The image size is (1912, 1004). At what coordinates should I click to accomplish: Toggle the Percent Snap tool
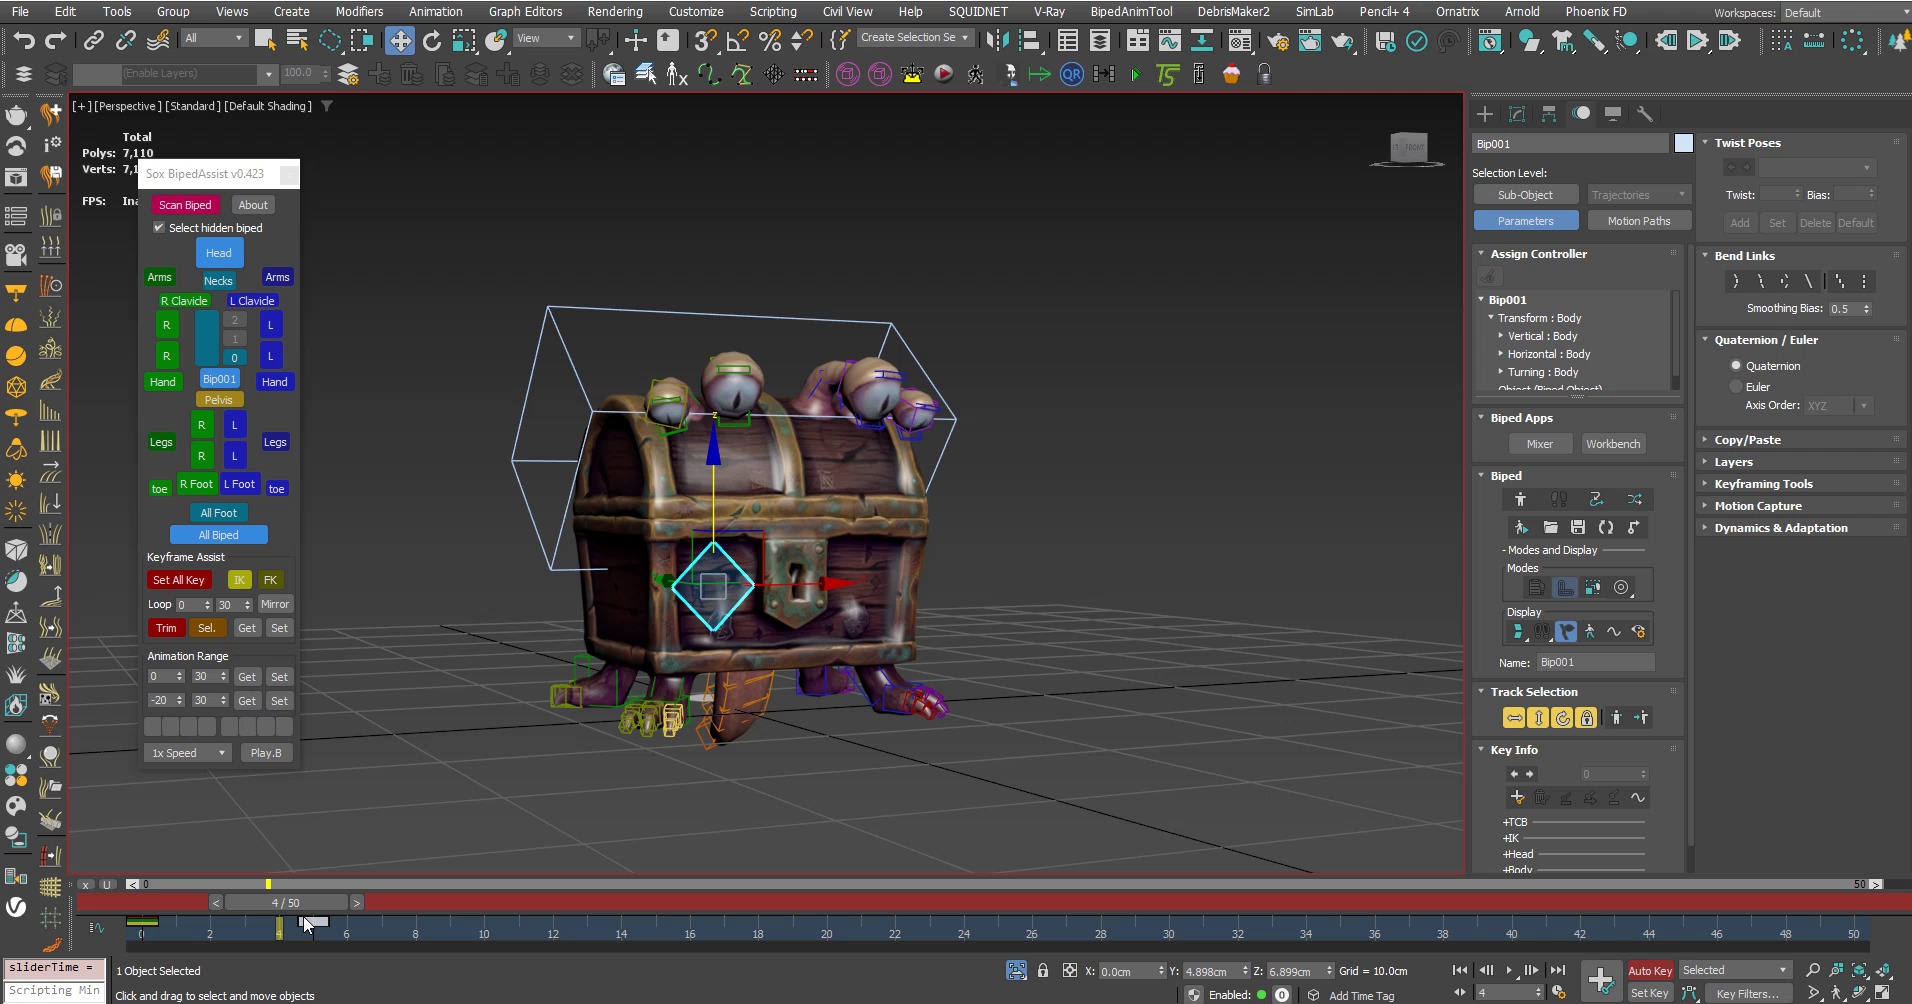(769, 40)
